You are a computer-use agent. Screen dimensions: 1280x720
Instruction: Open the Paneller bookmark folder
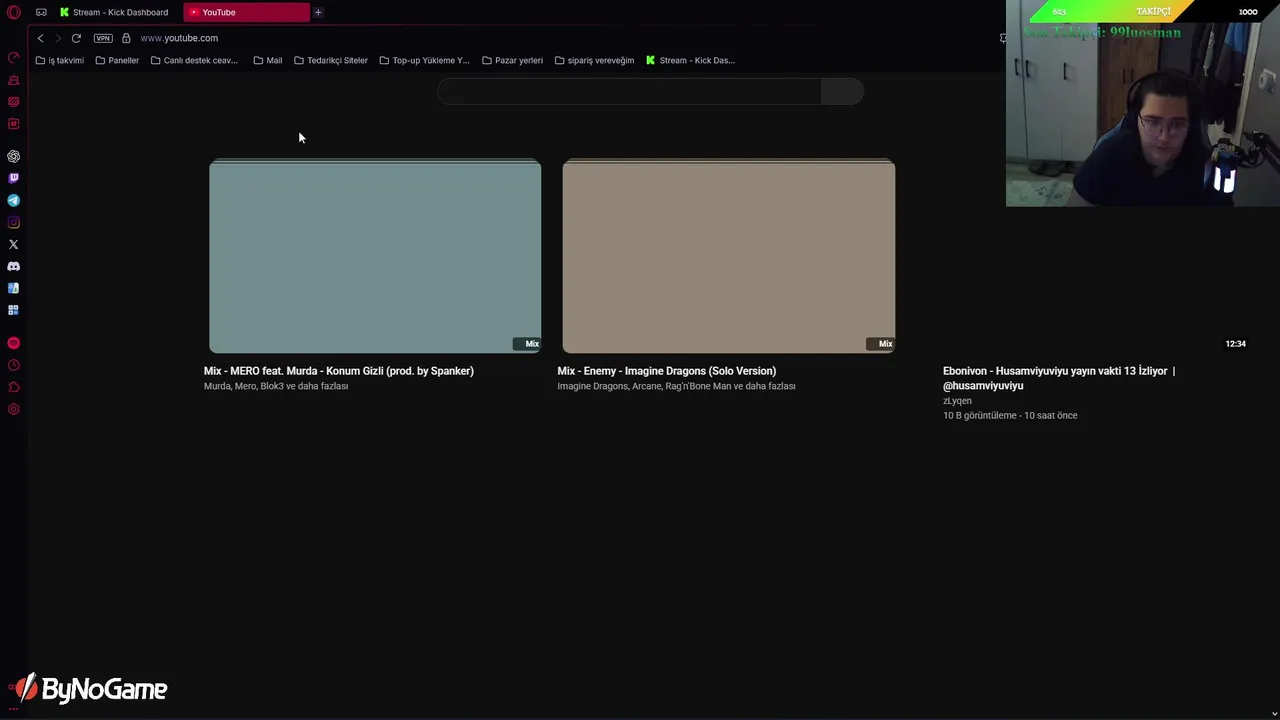117,60
